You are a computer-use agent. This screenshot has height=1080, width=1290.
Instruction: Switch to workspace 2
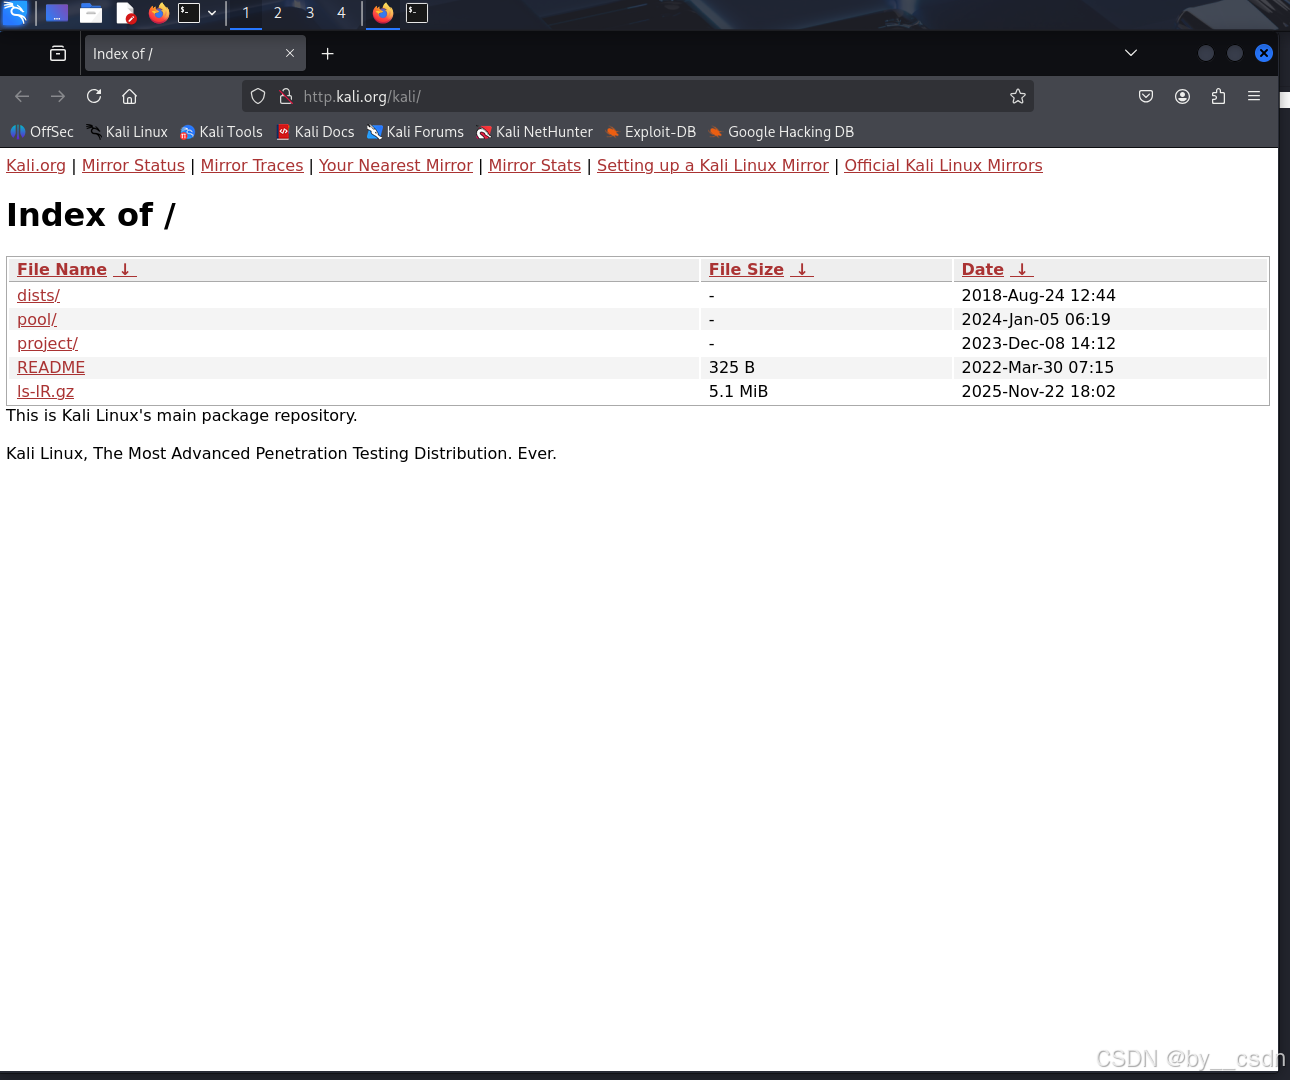click(278, 13)
